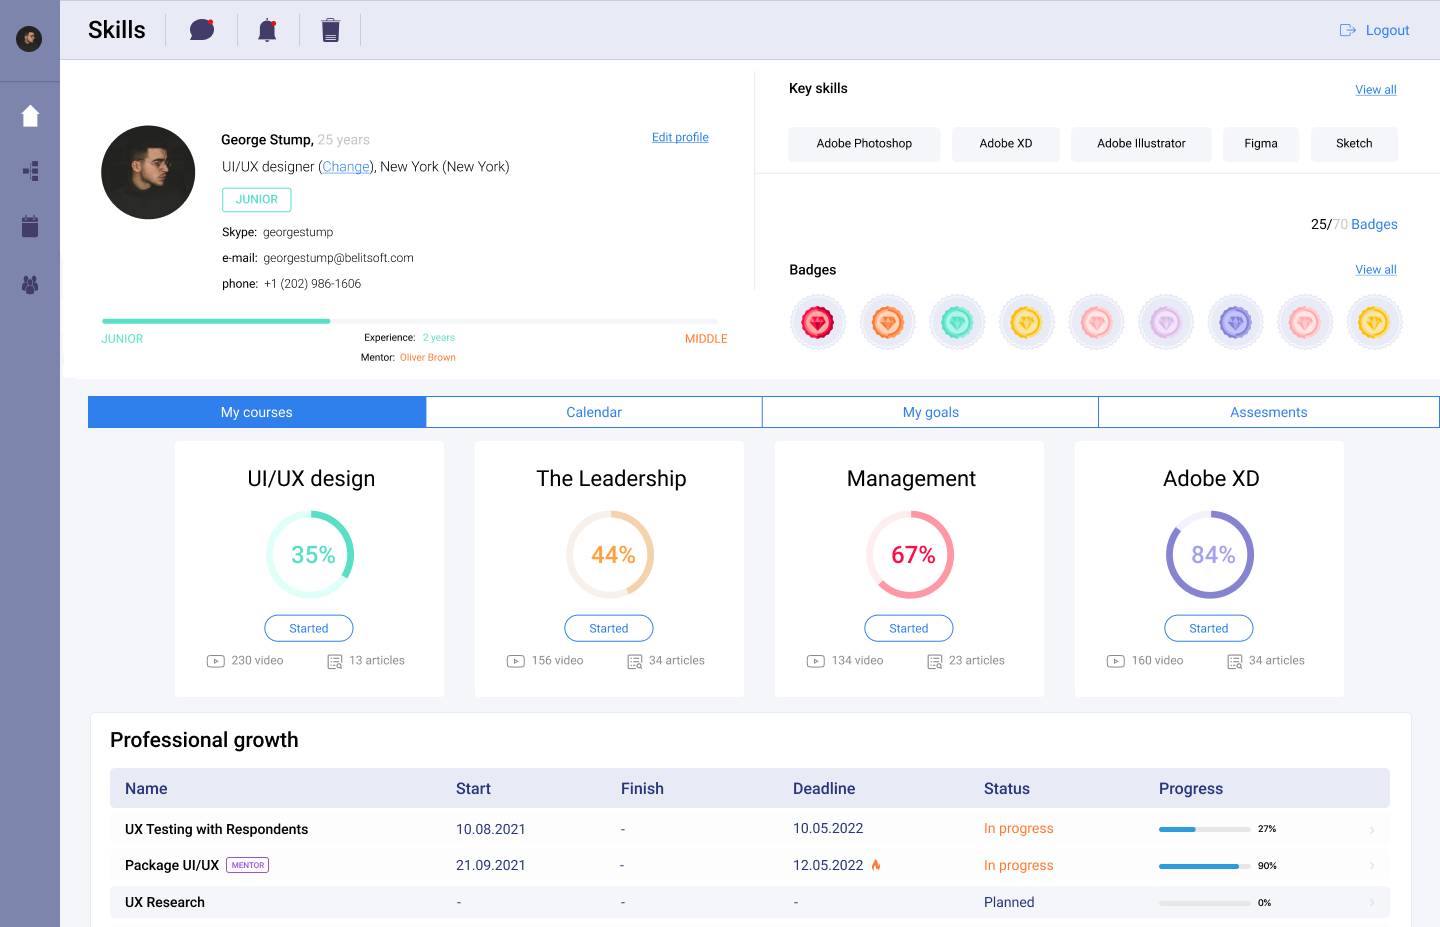Click Started button on Management card
The height and width of the screenshot is (927, 1440).
pyautogui.click(x=909, y=628)
